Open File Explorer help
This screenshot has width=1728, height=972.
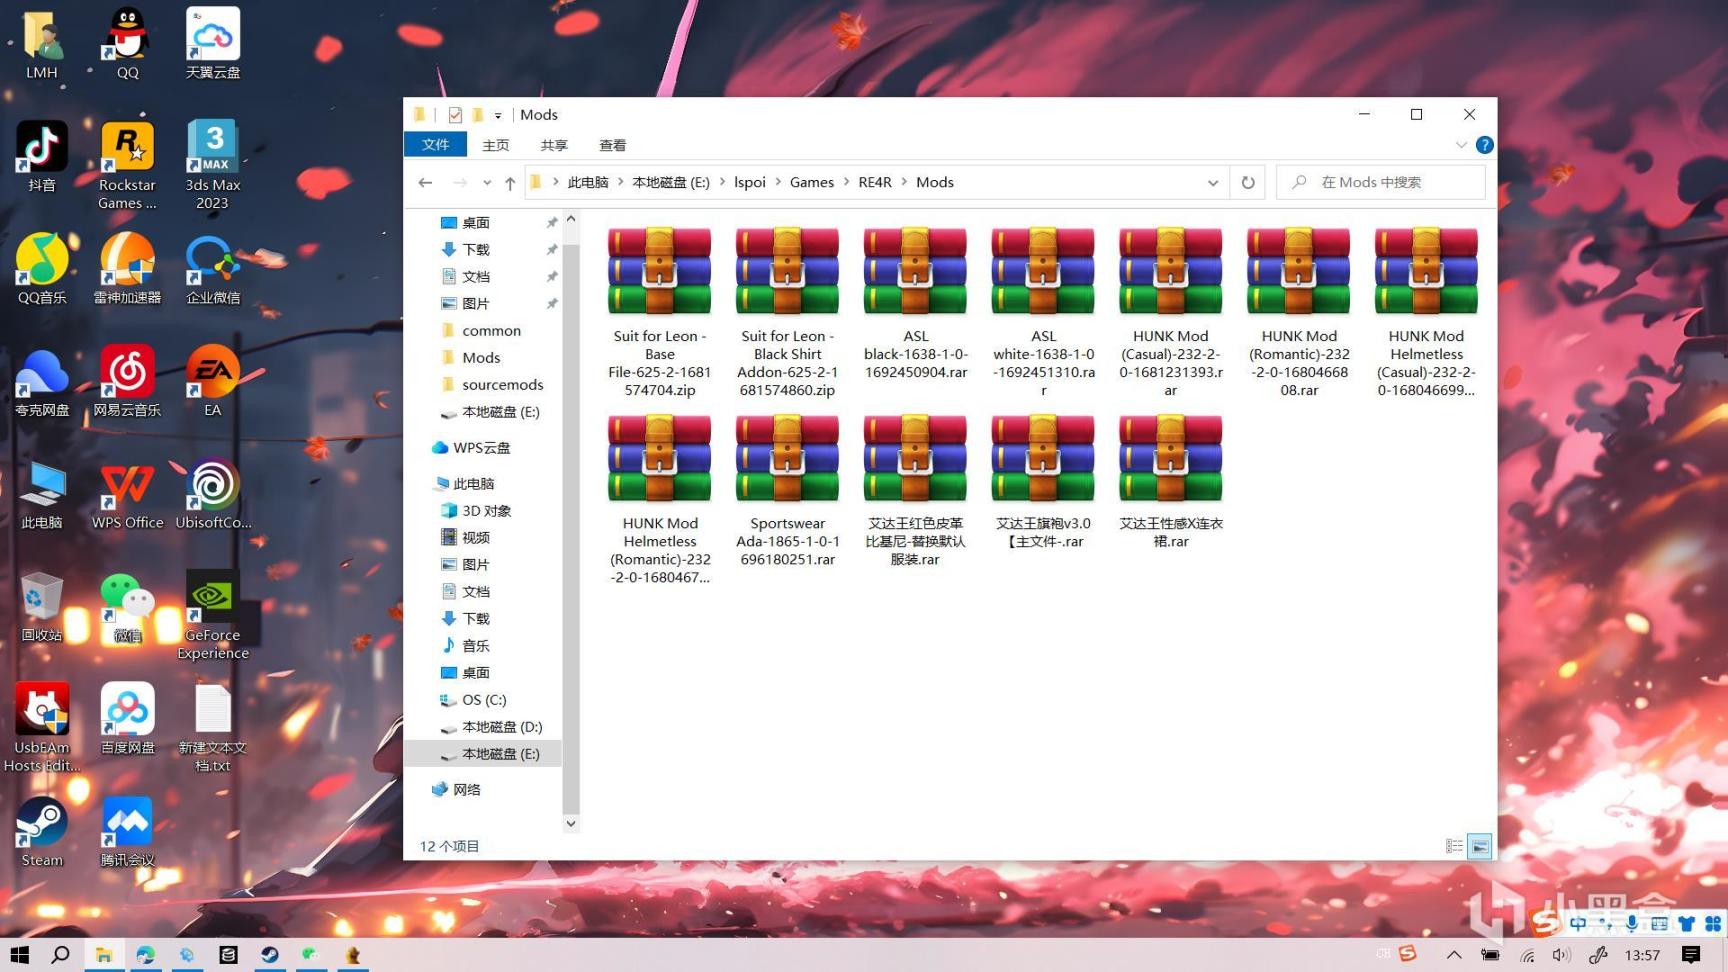pyautogui.click(x=1485, y=145)
